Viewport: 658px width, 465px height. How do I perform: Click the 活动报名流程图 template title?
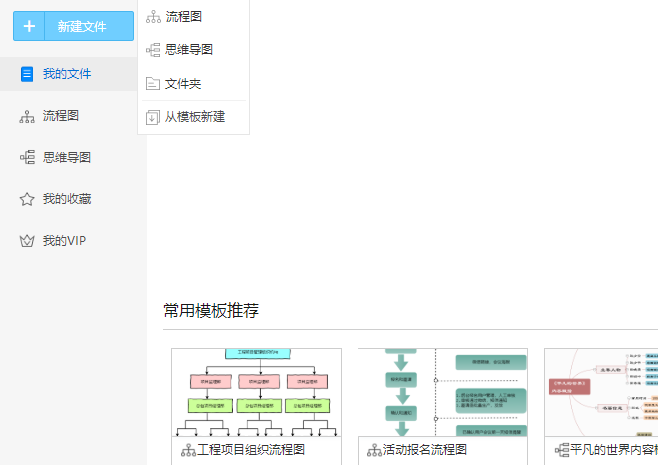pyautogui.click(x=425, y=450)
